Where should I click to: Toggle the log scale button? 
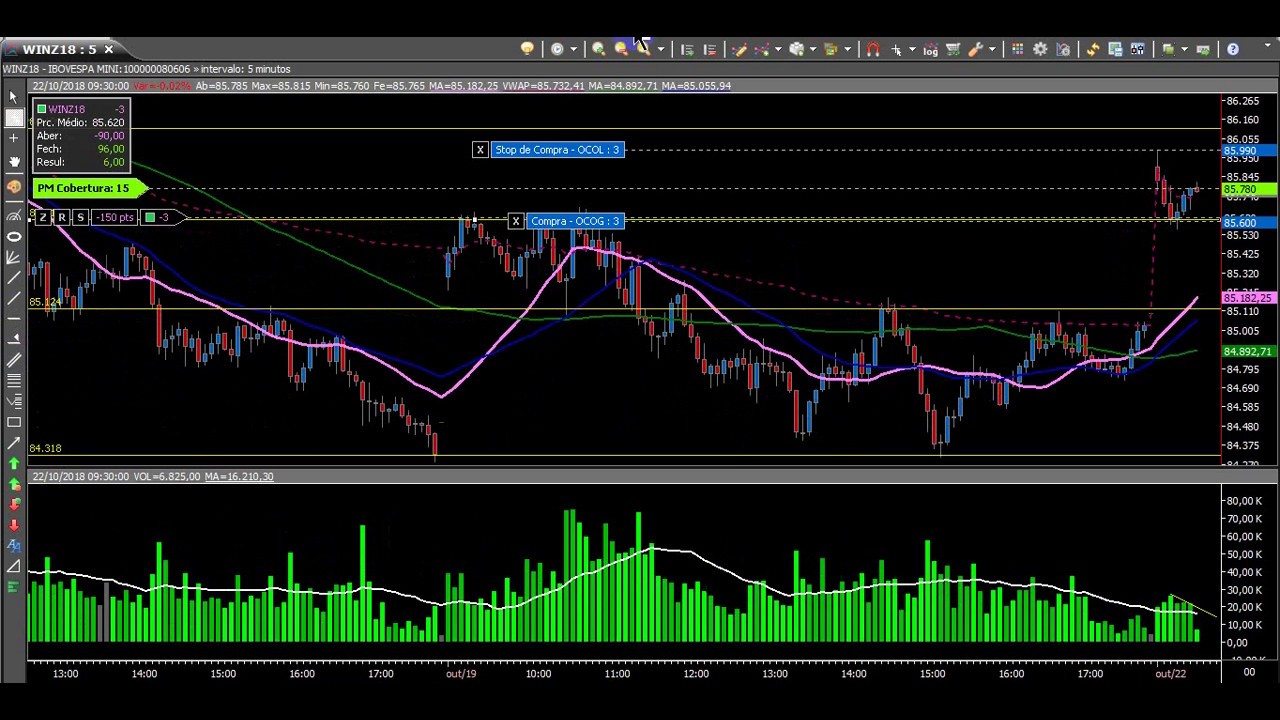[x=930, y=50]
